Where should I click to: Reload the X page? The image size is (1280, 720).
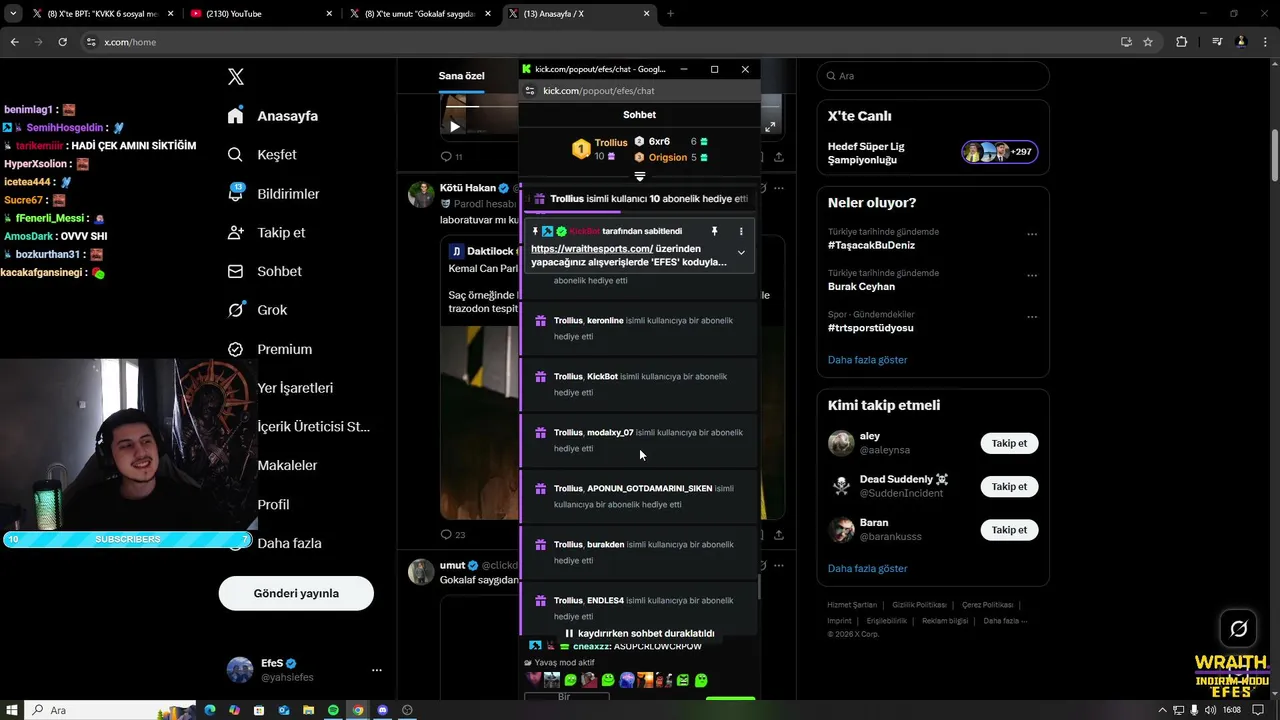[x=62, y=42]
